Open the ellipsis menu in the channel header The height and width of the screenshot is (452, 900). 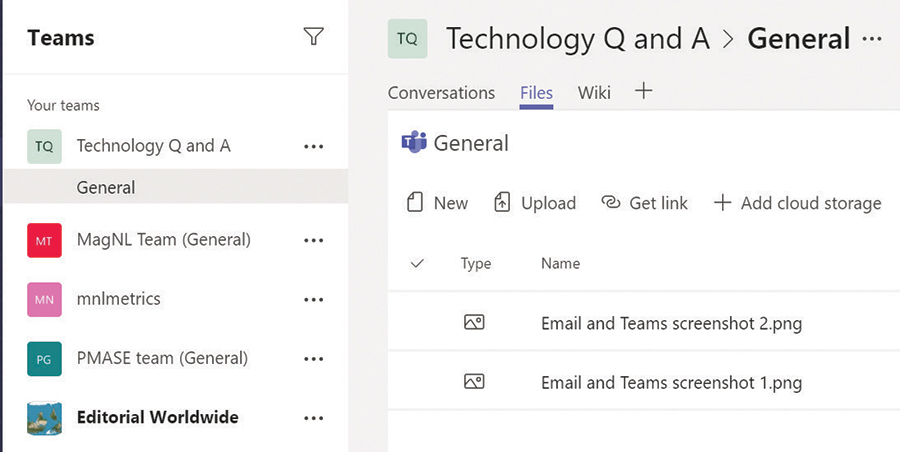pyautogui.click(x=872, y=39)
